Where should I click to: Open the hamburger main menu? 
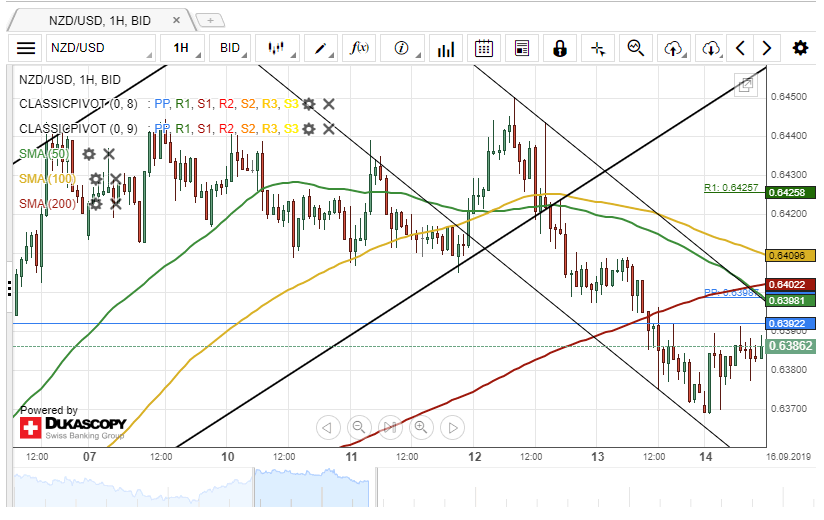(26, 48)
